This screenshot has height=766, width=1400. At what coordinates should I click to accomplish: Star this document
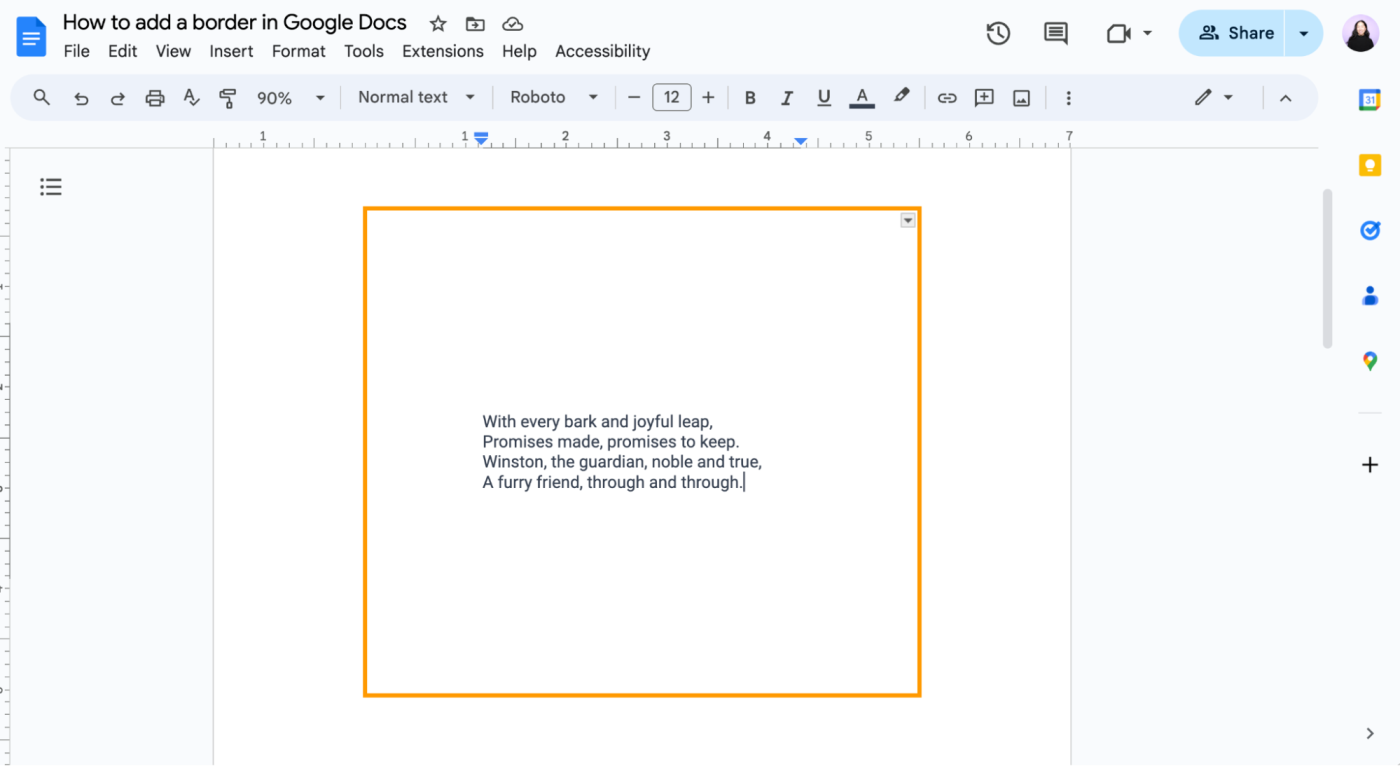point(437,24)
